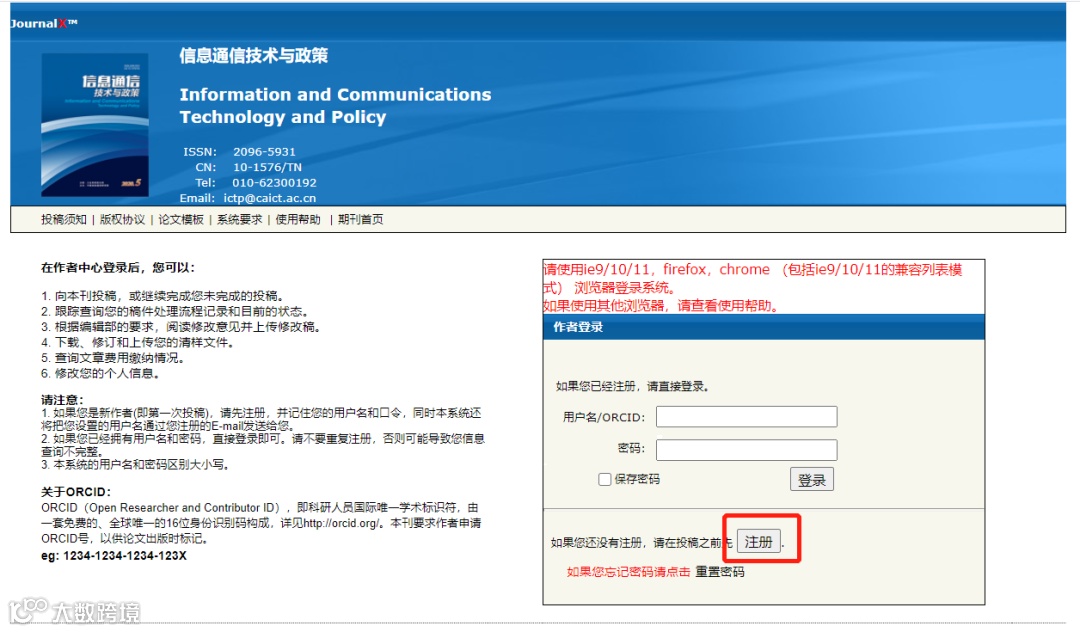Click list item 4. 下载、修订和上传您的清样文件
The width and height of the screenshot is (1080, 632).
[x=137, y=342]
